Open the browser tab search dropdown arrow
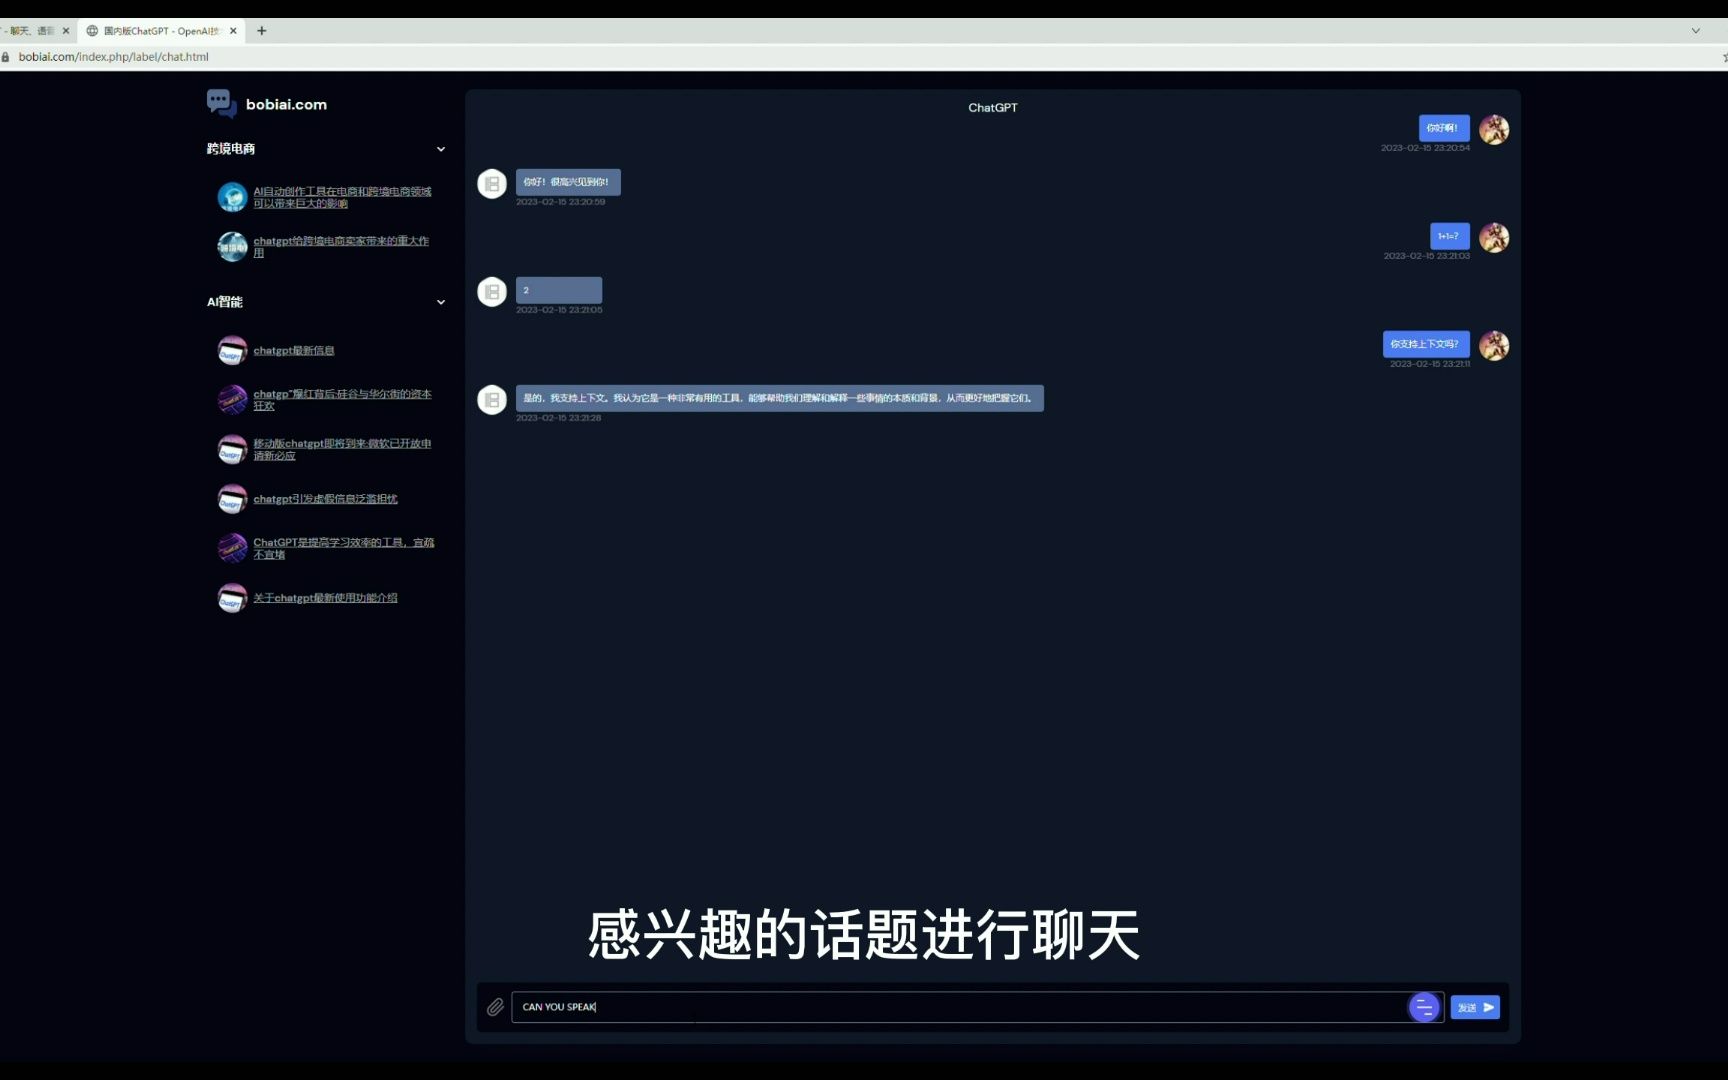Viewport: 1728px width, 1080px height. (x=1696, y=31)
